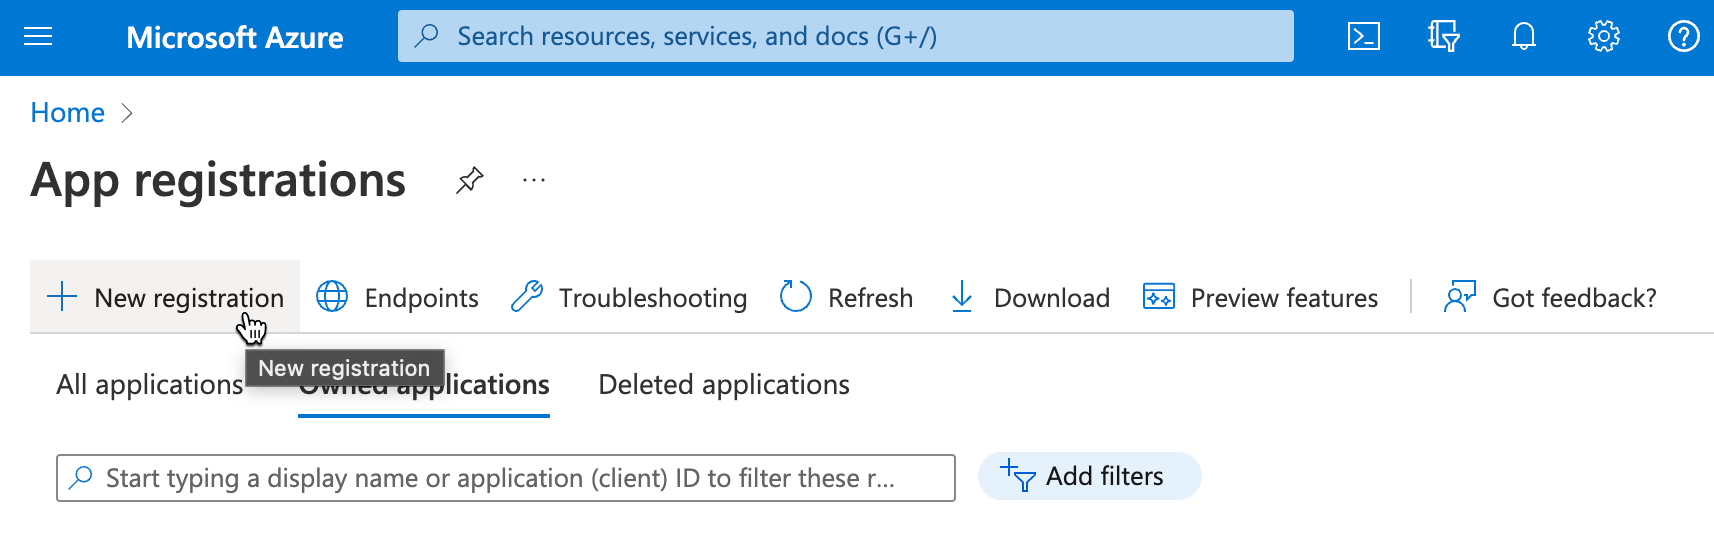Screen dimensions: 1714x536
Task: Focus the display name filter field
Action: pos(506,478)
